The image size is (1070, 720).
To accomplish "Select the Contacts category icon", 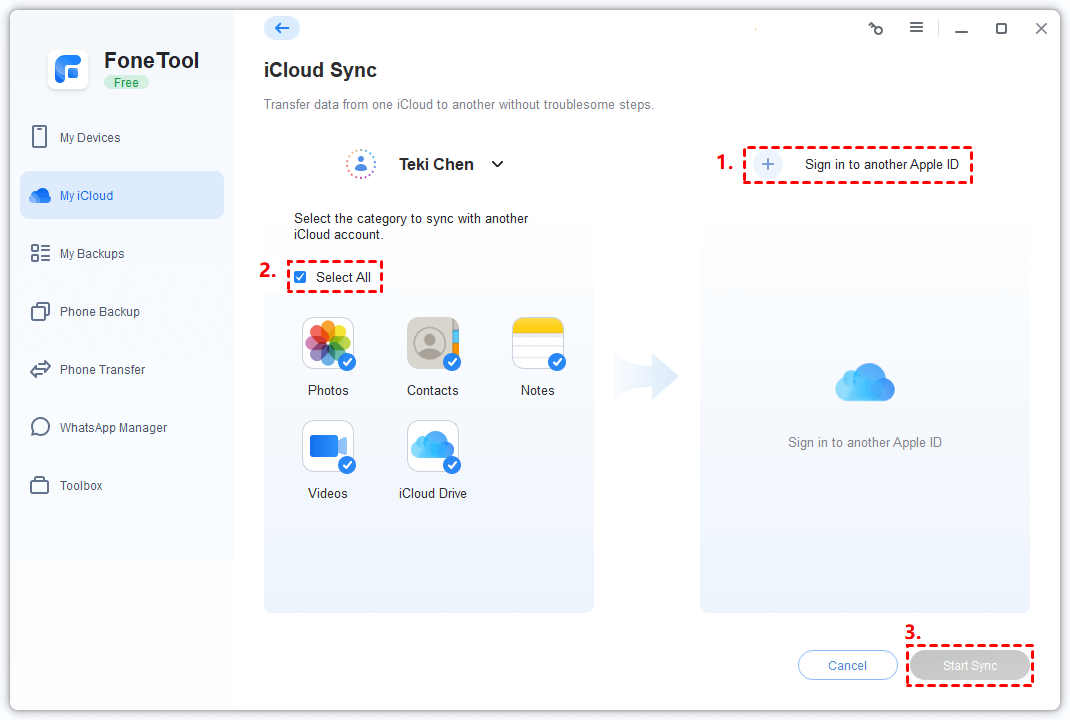I will [432, 344].
